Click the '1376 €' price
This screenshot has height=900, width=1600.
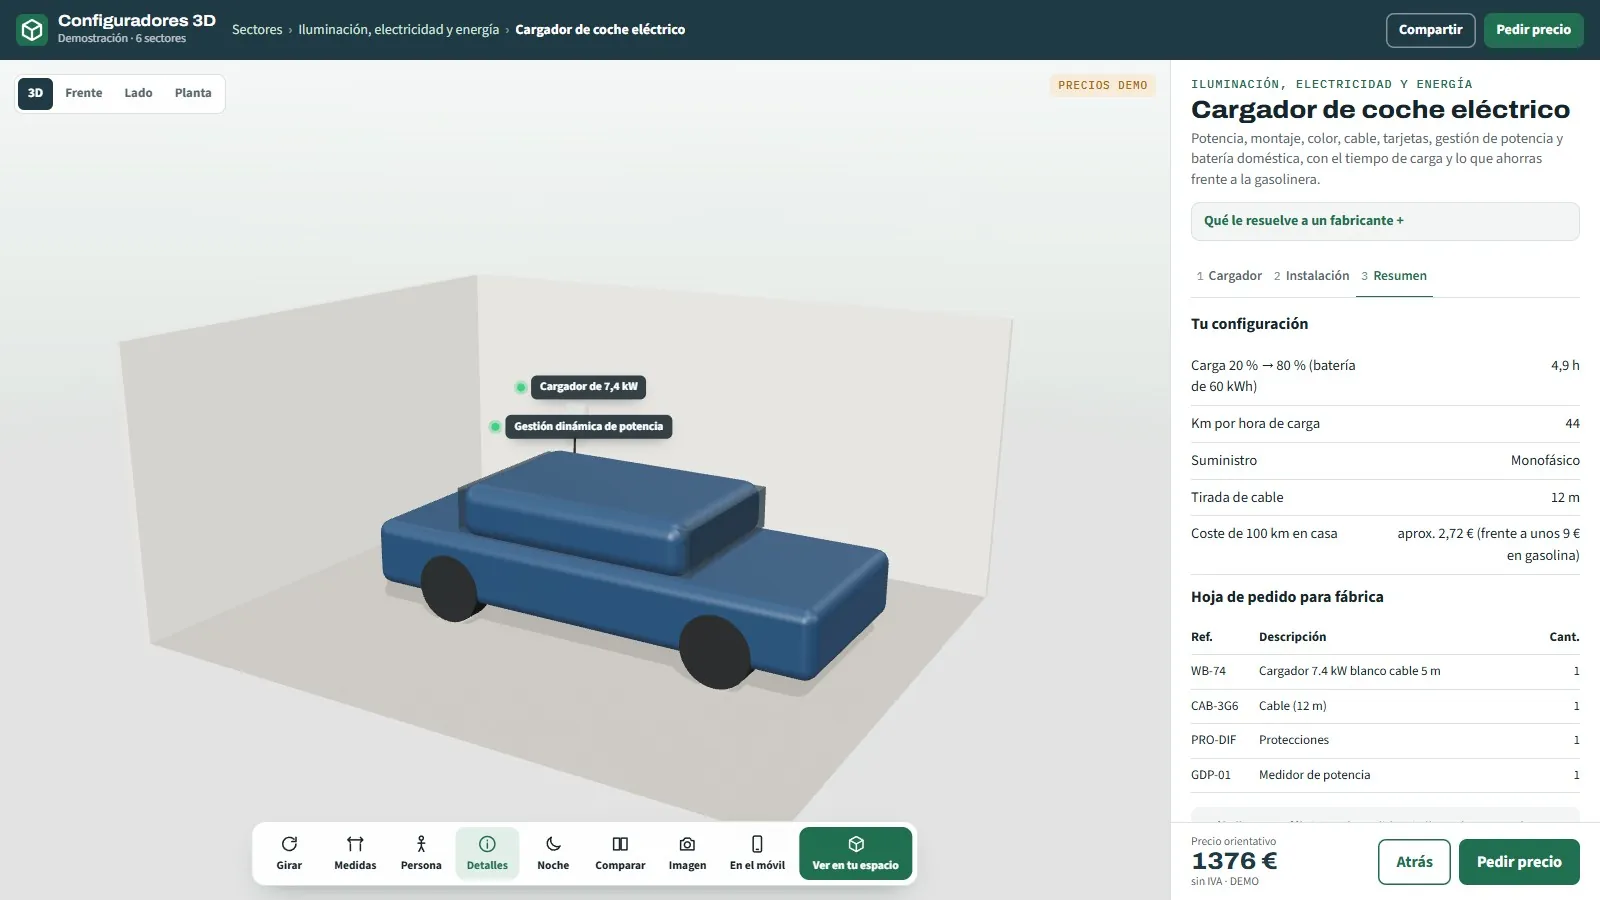point(1234,861)
